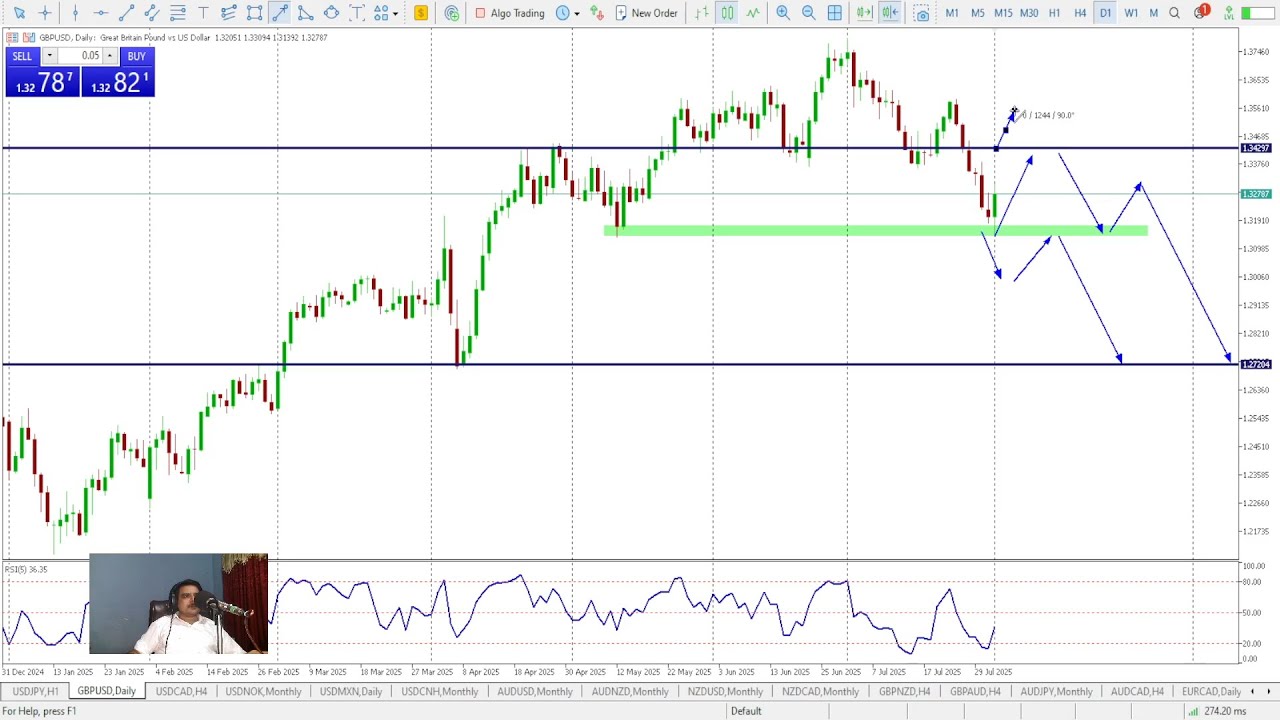
Task: Open the search magnifier icon
Action: pyautogui.click(x=1175, y=13)
